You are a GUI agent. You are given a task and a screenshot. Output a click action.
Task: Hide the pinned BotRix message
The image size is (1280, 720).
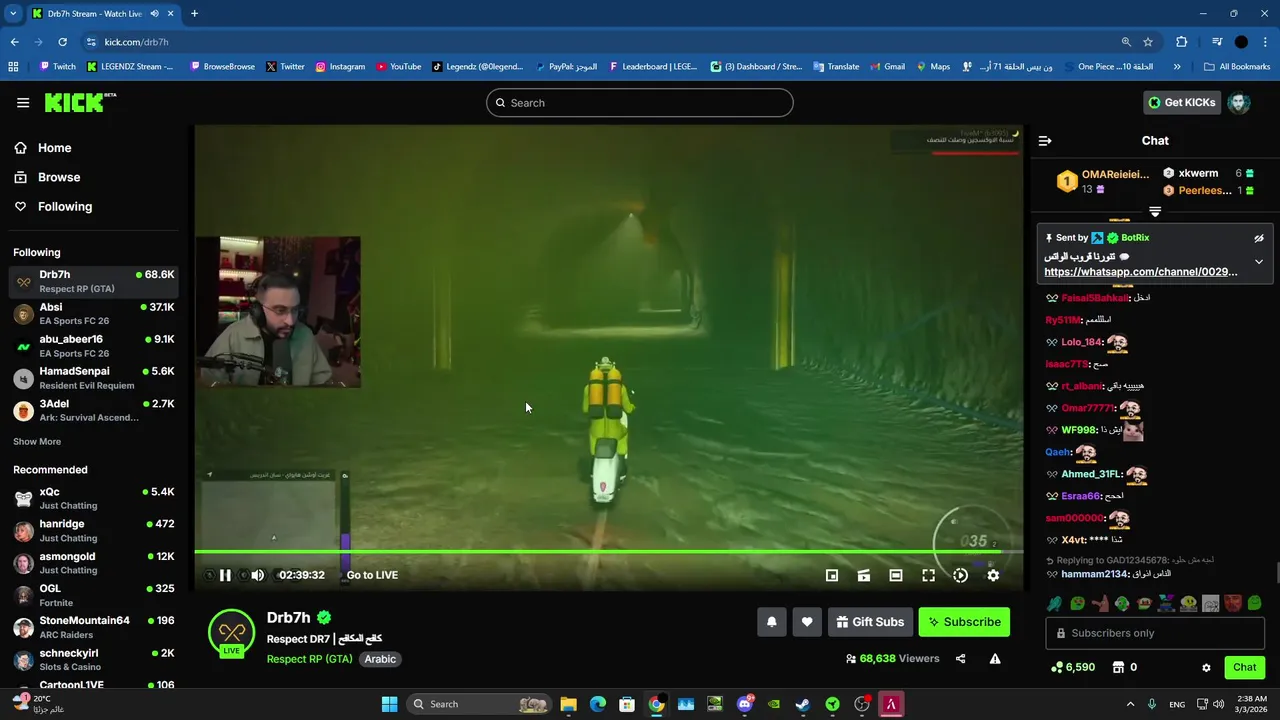1259,238
